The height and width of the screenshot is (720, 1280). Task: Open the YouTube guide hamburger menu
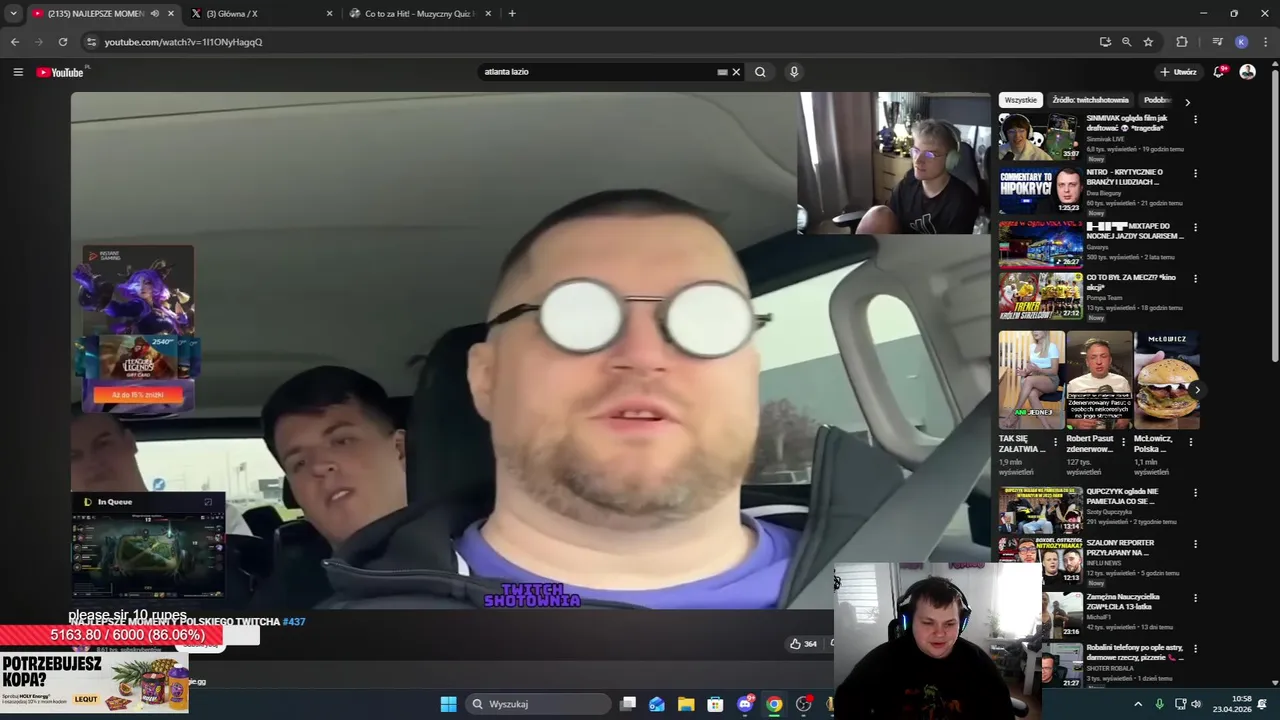click(18, 72)
